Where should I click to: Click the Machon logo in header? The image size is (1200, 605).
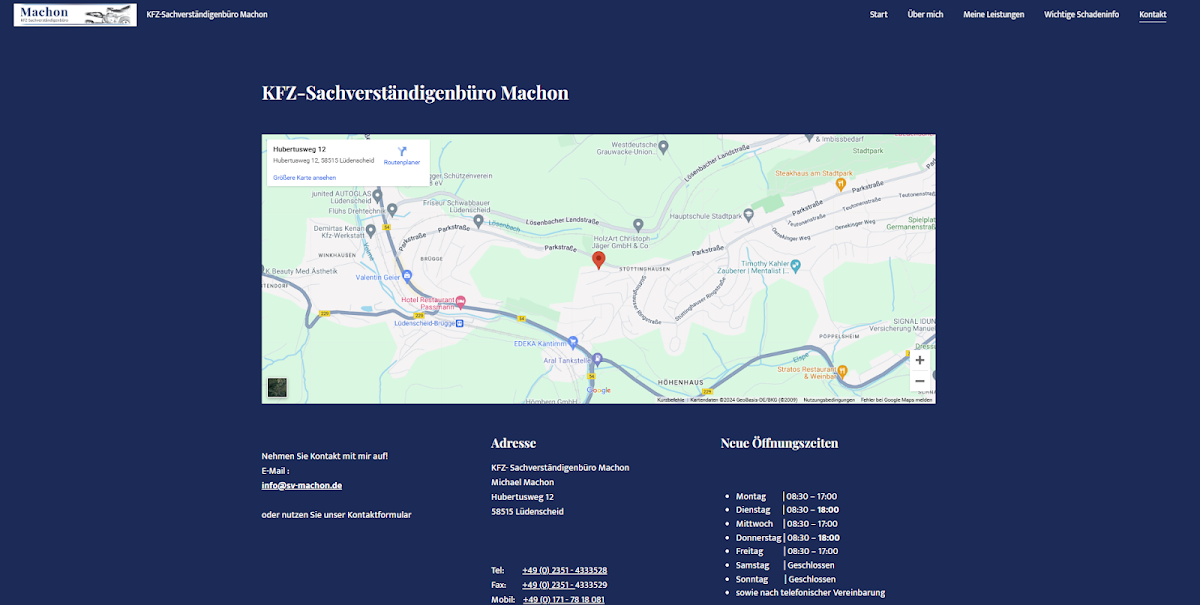[x=75, y=14]
